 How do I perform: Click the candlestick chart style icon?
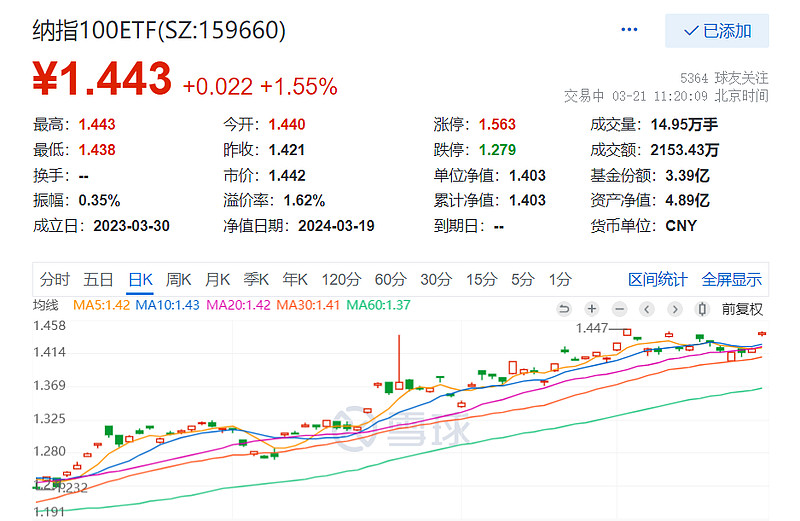tap(702, 309)
